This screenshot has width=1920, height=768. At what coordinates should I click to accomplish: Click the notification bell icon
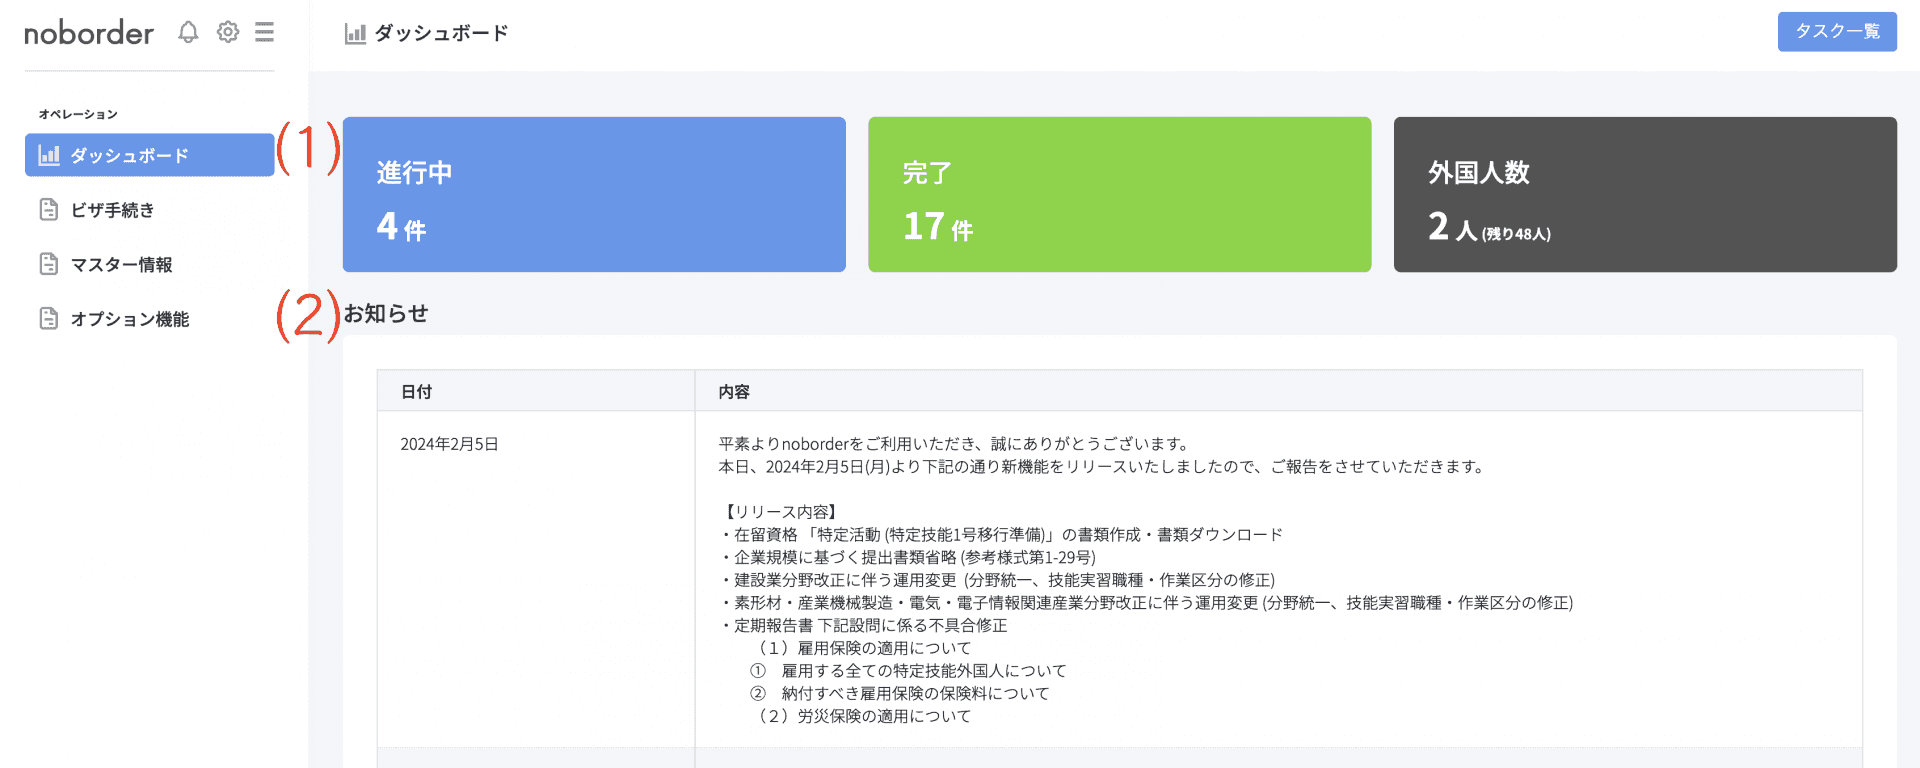pos(188,32)
